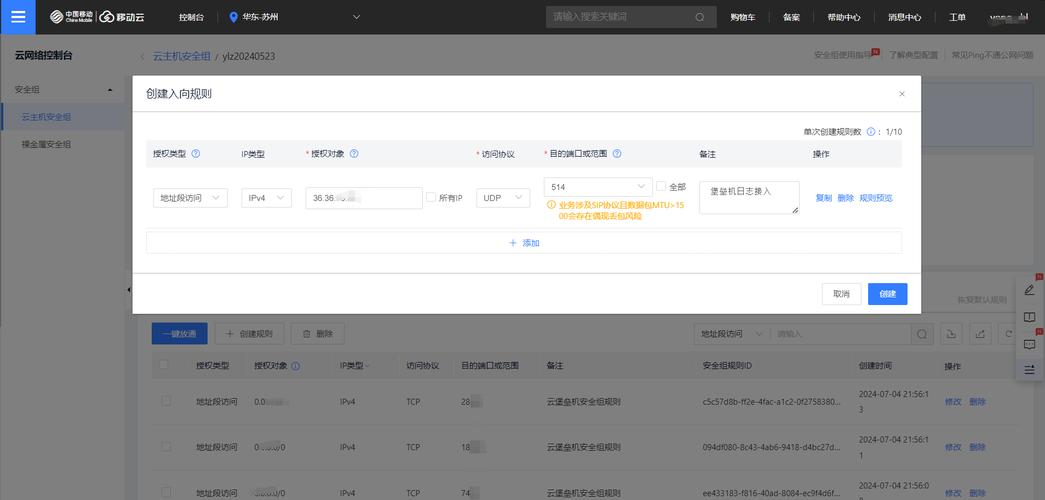Screen dimensions: 1045x500
Task: Click 删除 for rule 094df080
Action: coord(977,447)
